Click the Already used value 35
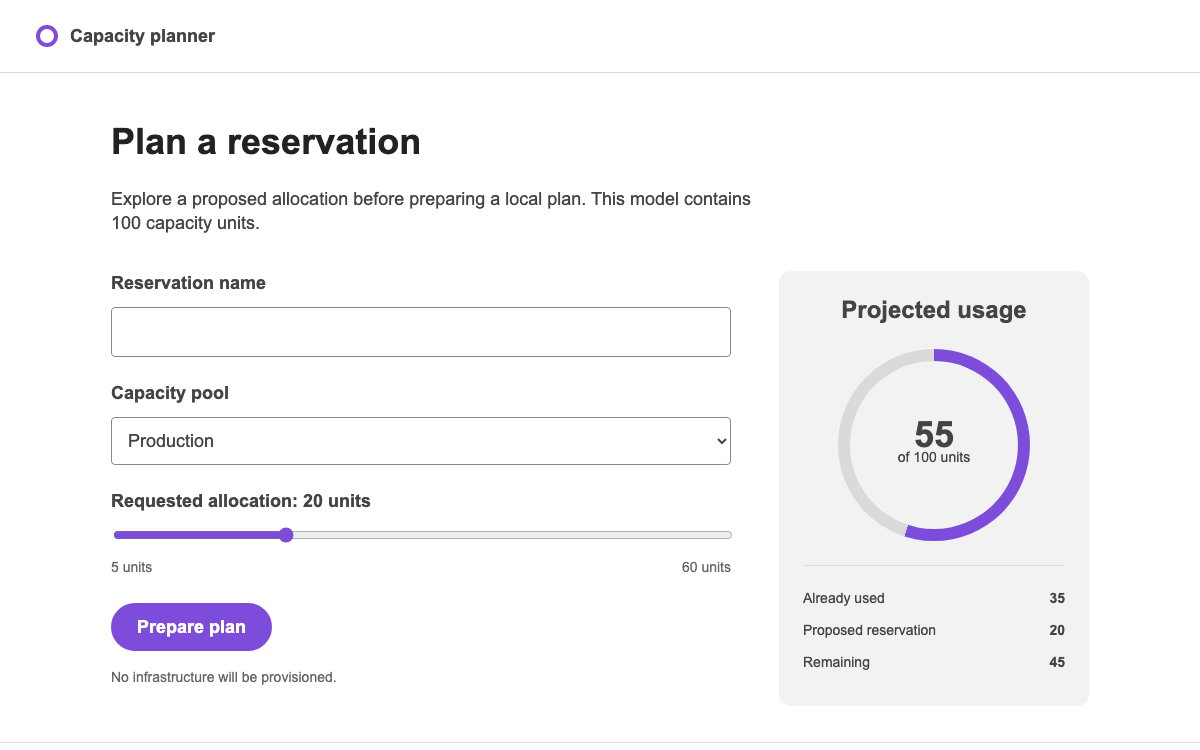The height and width of the screenshot is (750, 1200). 1057,598
